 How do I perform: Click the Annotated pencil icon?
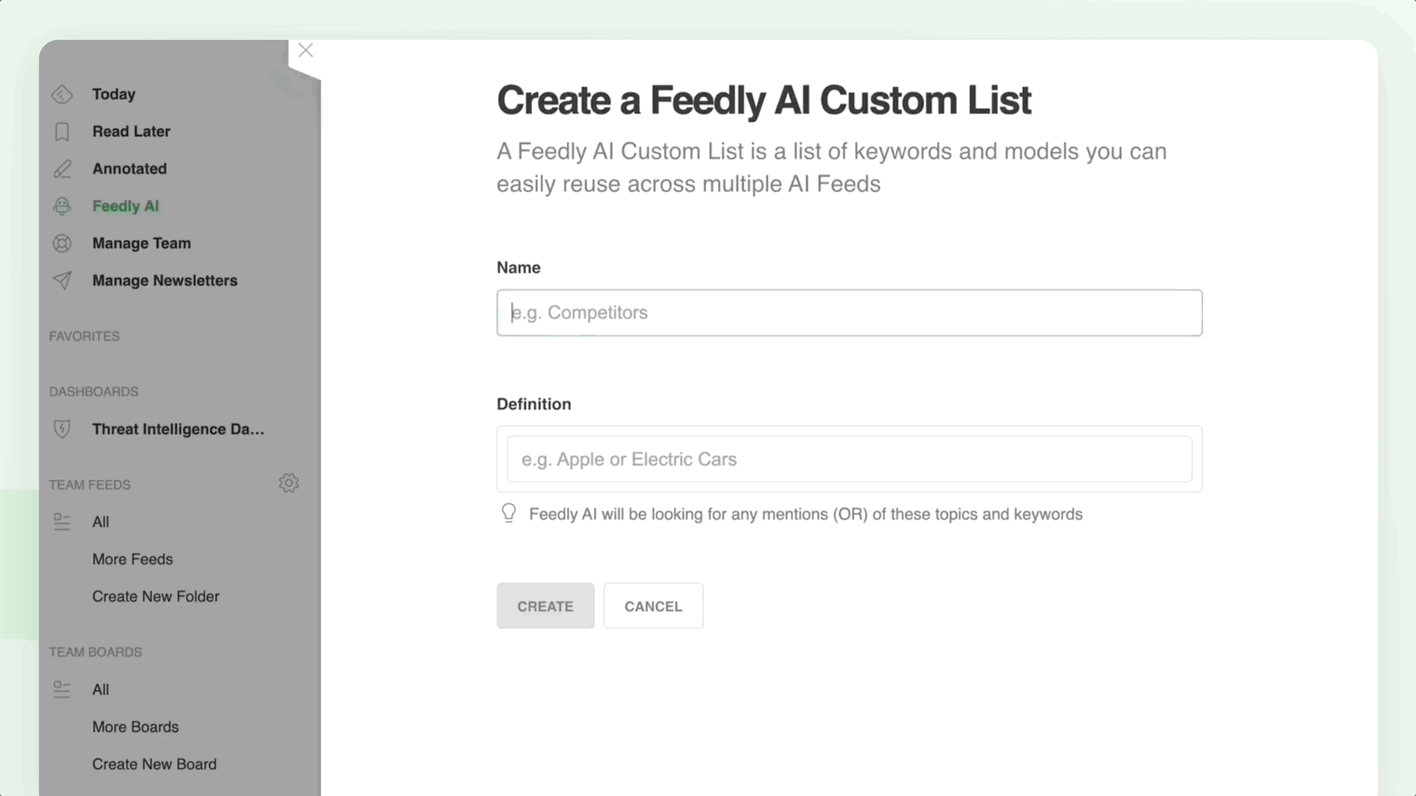(62, 169)
